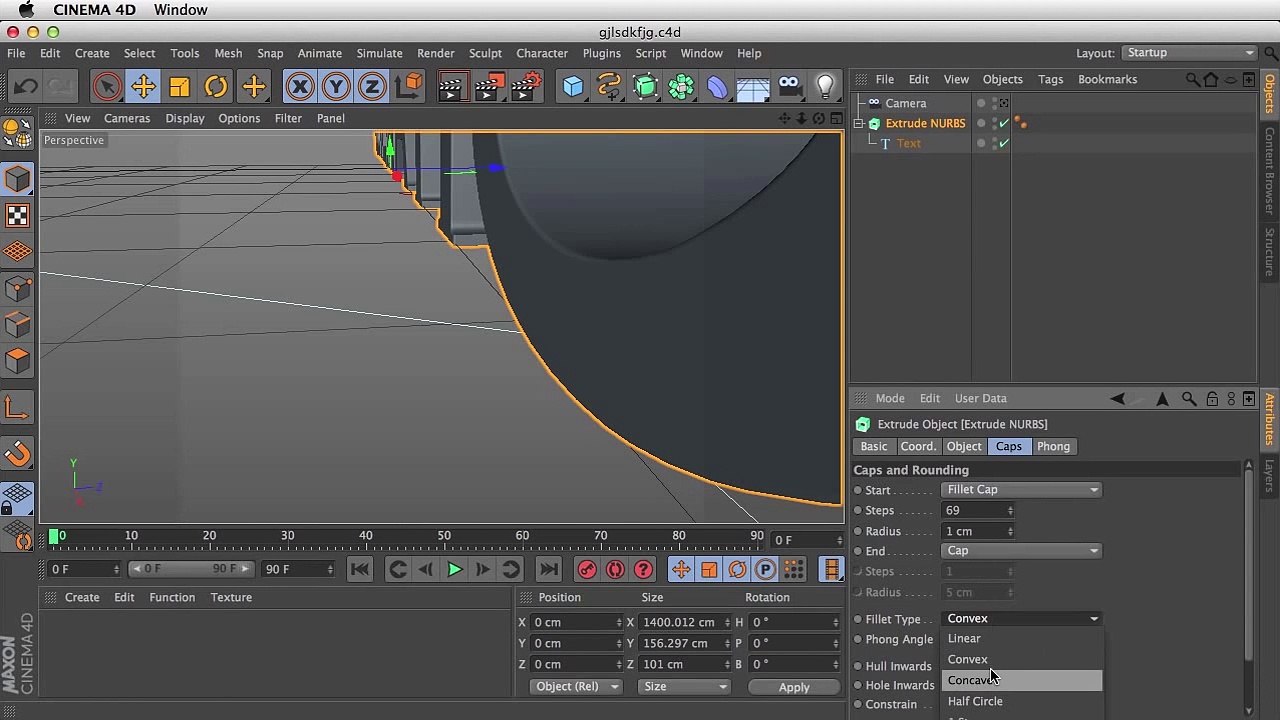Toggle the Z axis lock
Viewport: 1280px width, 720px height.
coord(372,87)
